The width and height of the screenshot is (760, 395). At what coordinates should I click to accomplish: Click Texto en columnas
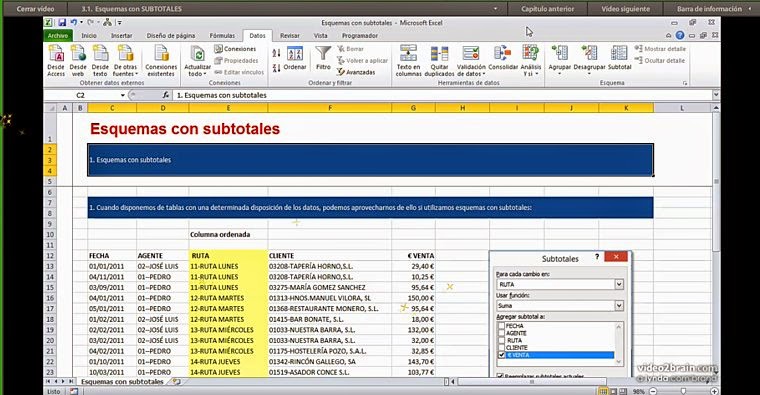point(408,60)
